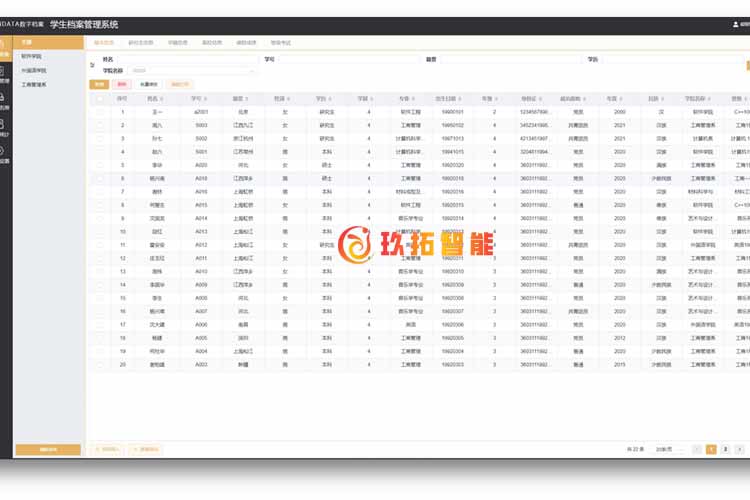
Task: Sort table by the 年级 column sort icon
Action: pyautogui.click(x=496, y=99)
